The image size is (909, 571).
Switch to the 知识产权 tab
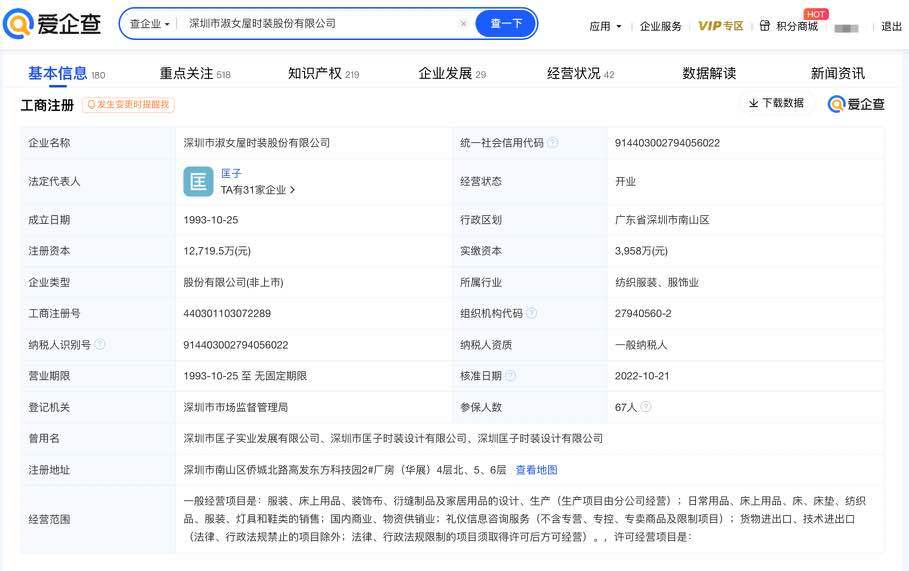(x=323, y=74)
